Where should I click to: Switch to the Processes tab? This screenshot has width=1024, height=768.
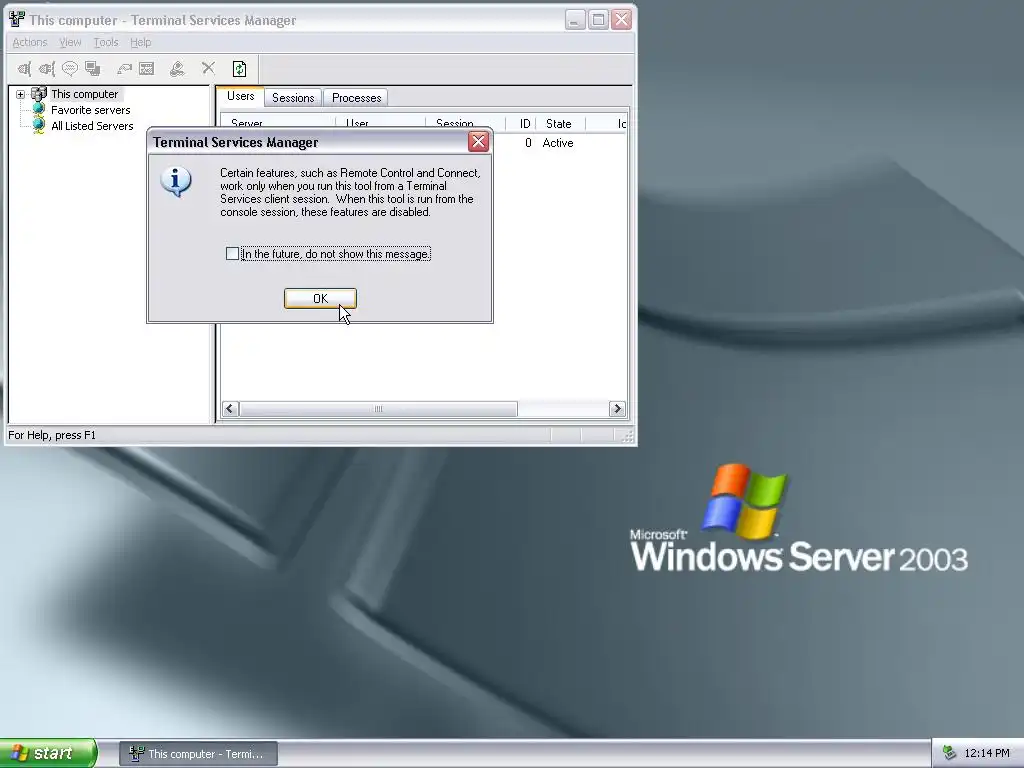coord(357,98)
